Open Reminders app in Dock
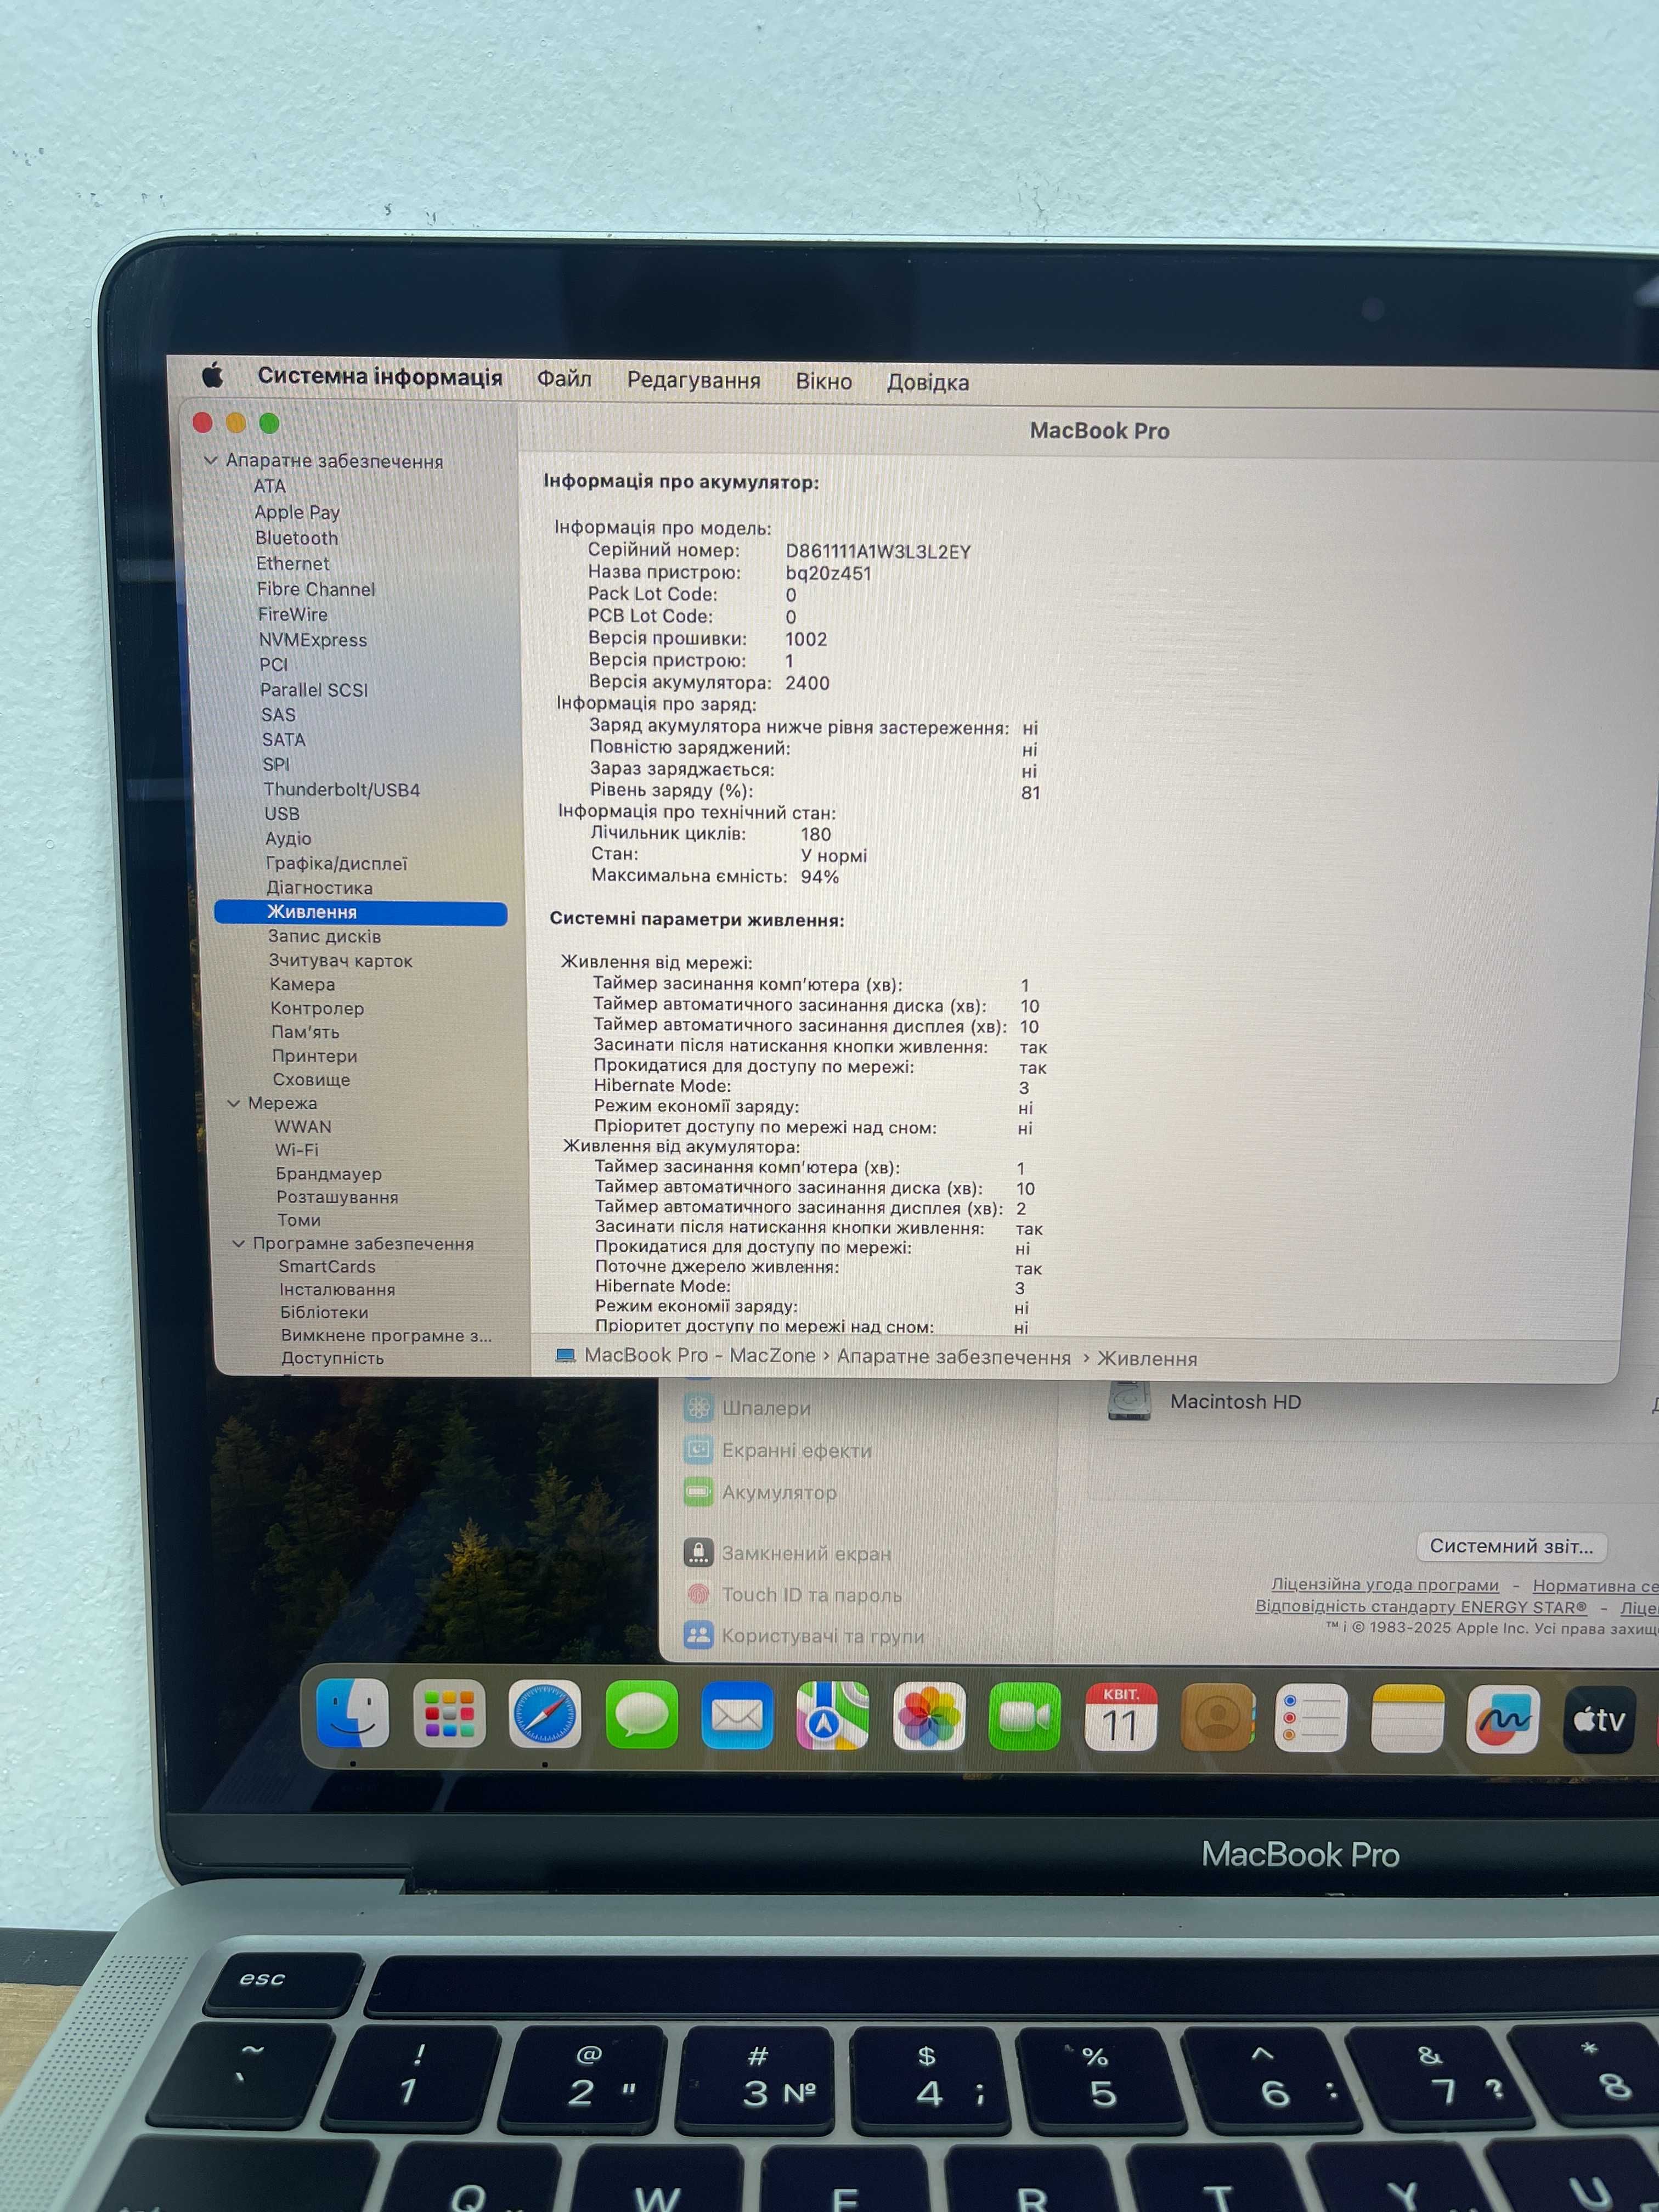 [1311, 1718]
